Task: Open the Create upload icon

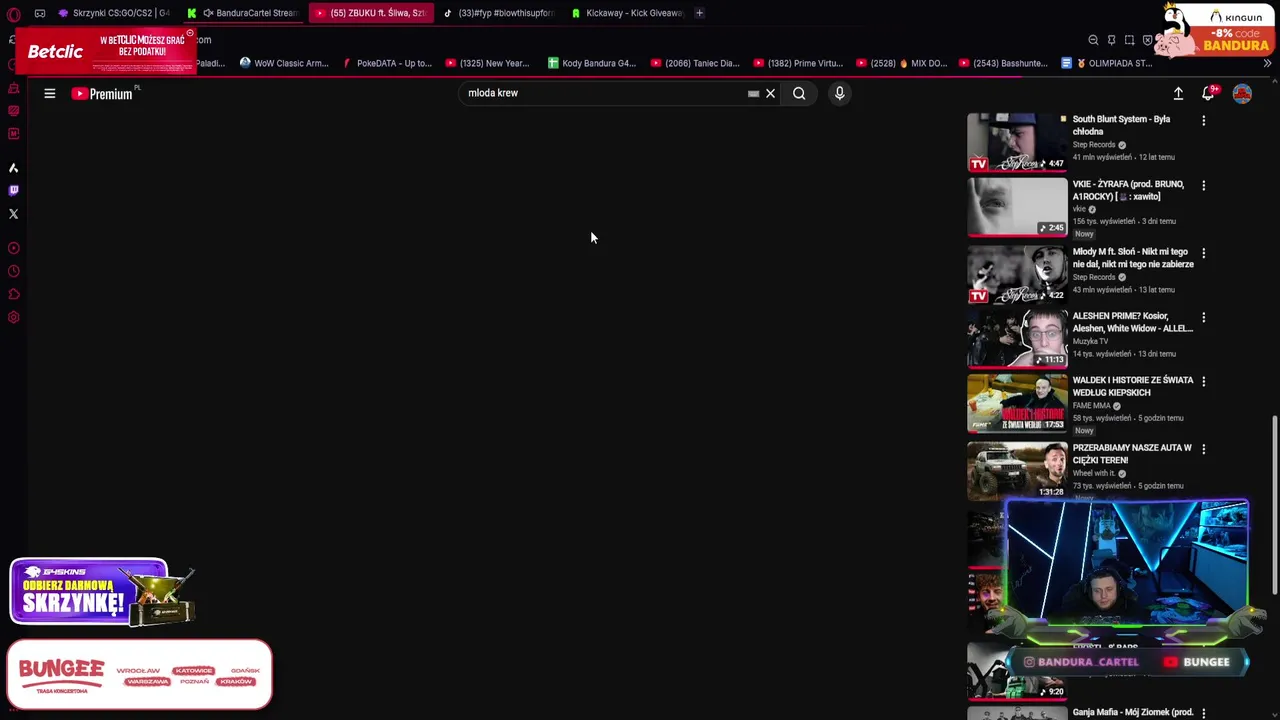Action: click(1178, 93)
